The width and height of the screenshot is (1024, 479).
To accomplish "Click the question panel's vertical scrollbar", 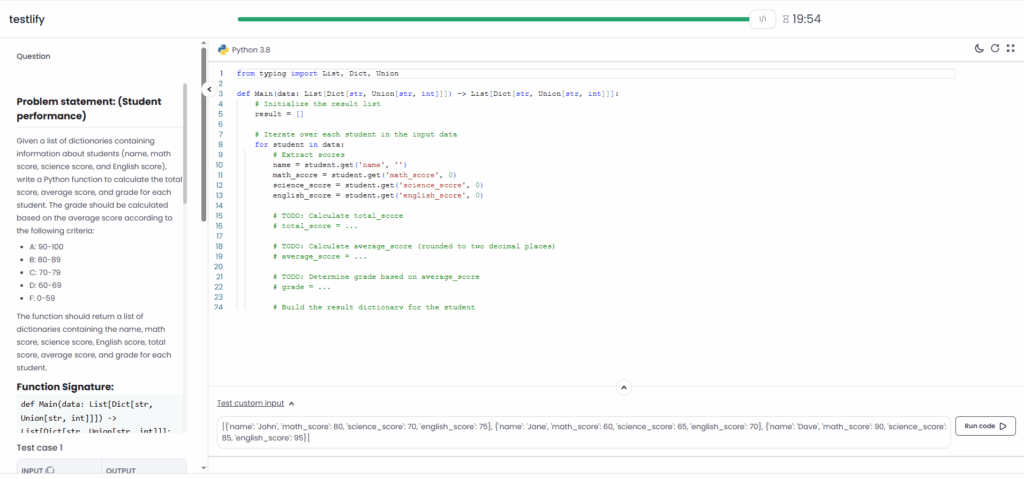I will 203,135.
